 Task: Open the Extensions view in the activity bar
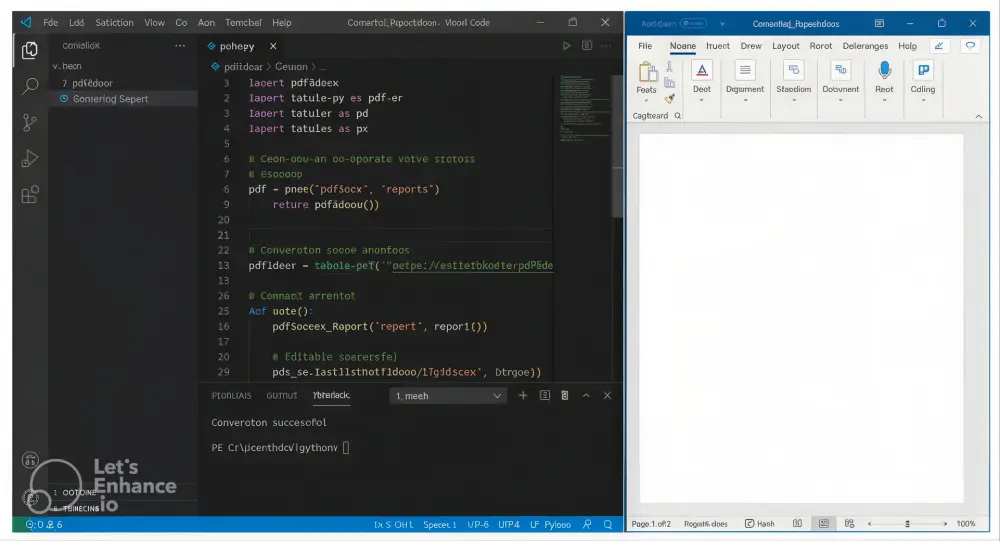tap(30, 194)
